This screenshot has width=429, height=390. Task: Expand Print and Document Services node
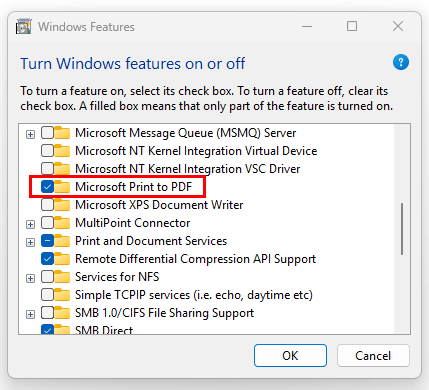30,242
